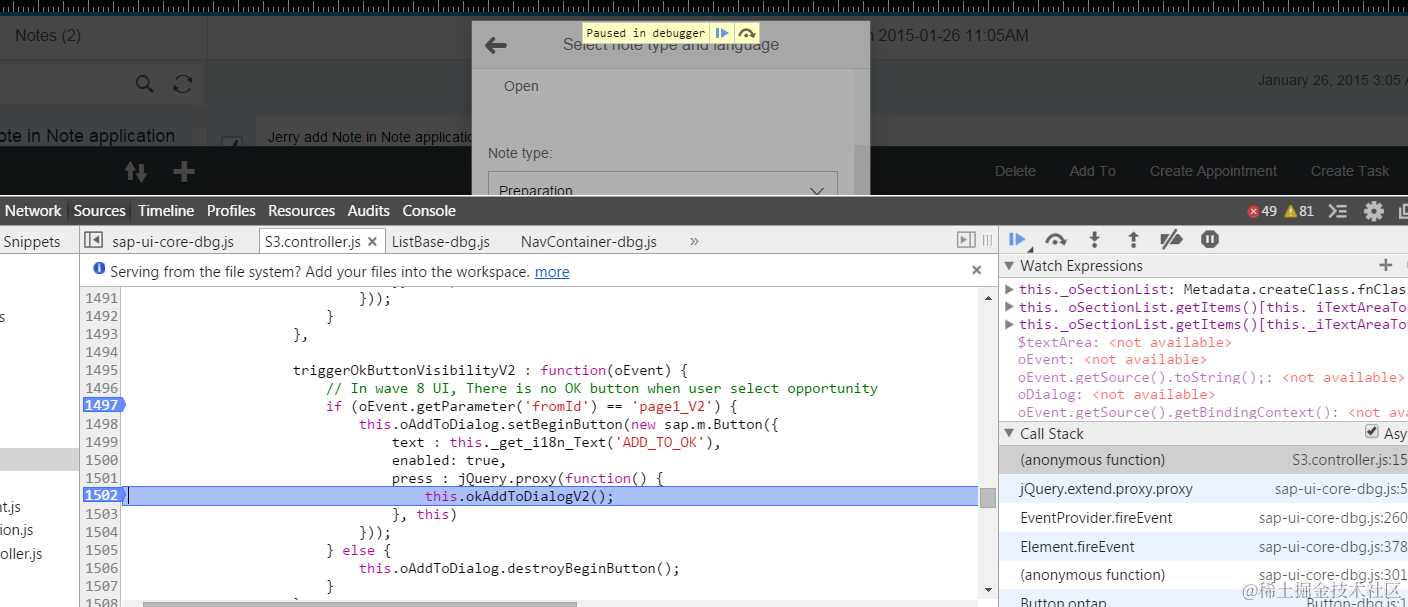Resume from the Paused in debugger overlay

coord(722,33)
